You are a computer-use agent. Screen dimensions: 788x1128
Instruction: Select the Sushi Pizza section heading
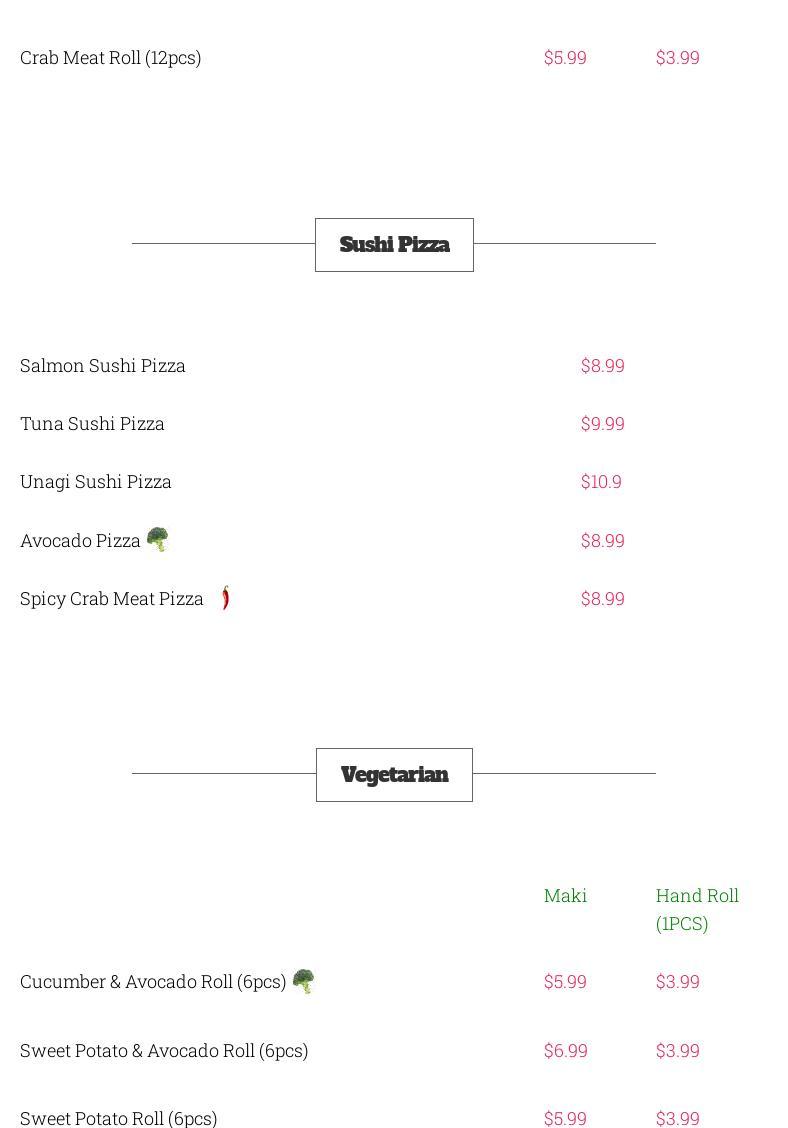(x=394, y=245)
